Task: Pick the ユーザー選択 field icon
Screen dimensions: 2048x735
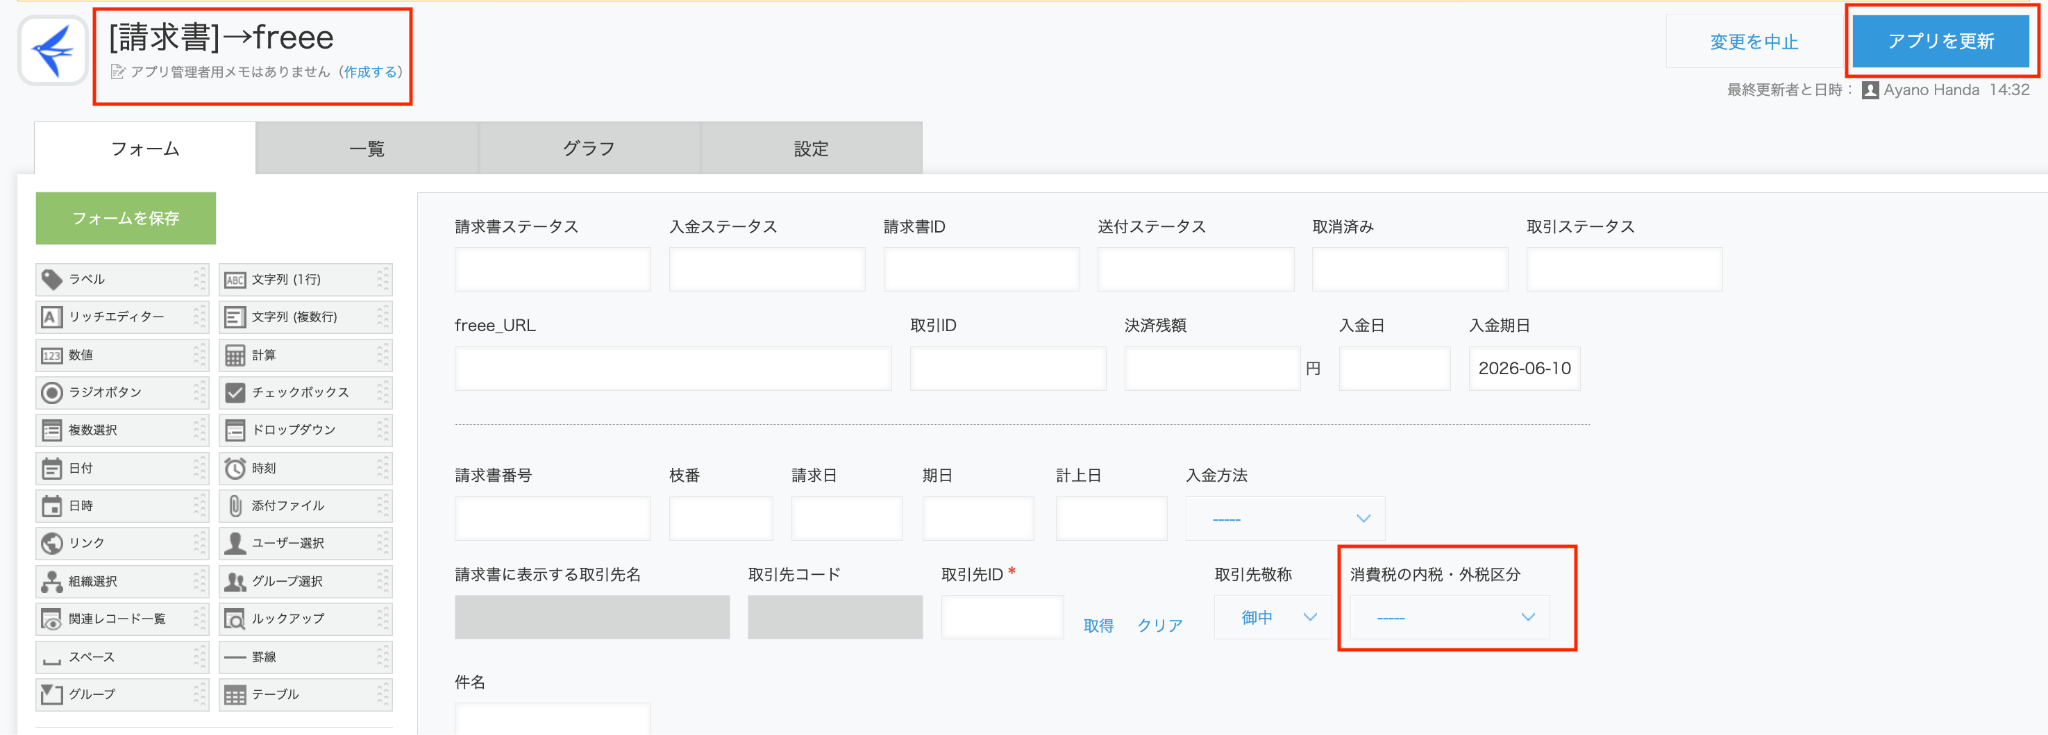Action: point(235,543)
